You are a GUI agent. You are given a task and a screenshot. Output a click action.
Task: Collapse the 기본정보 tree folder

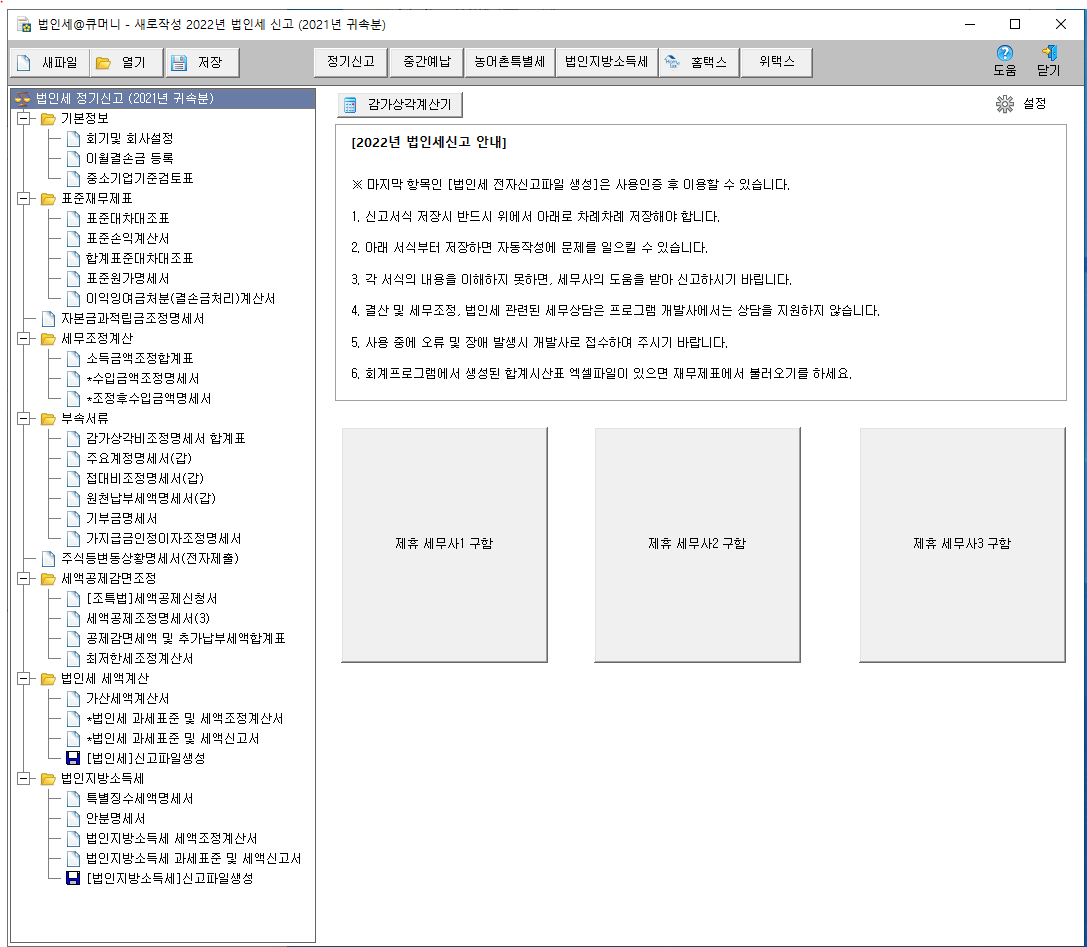24,119
